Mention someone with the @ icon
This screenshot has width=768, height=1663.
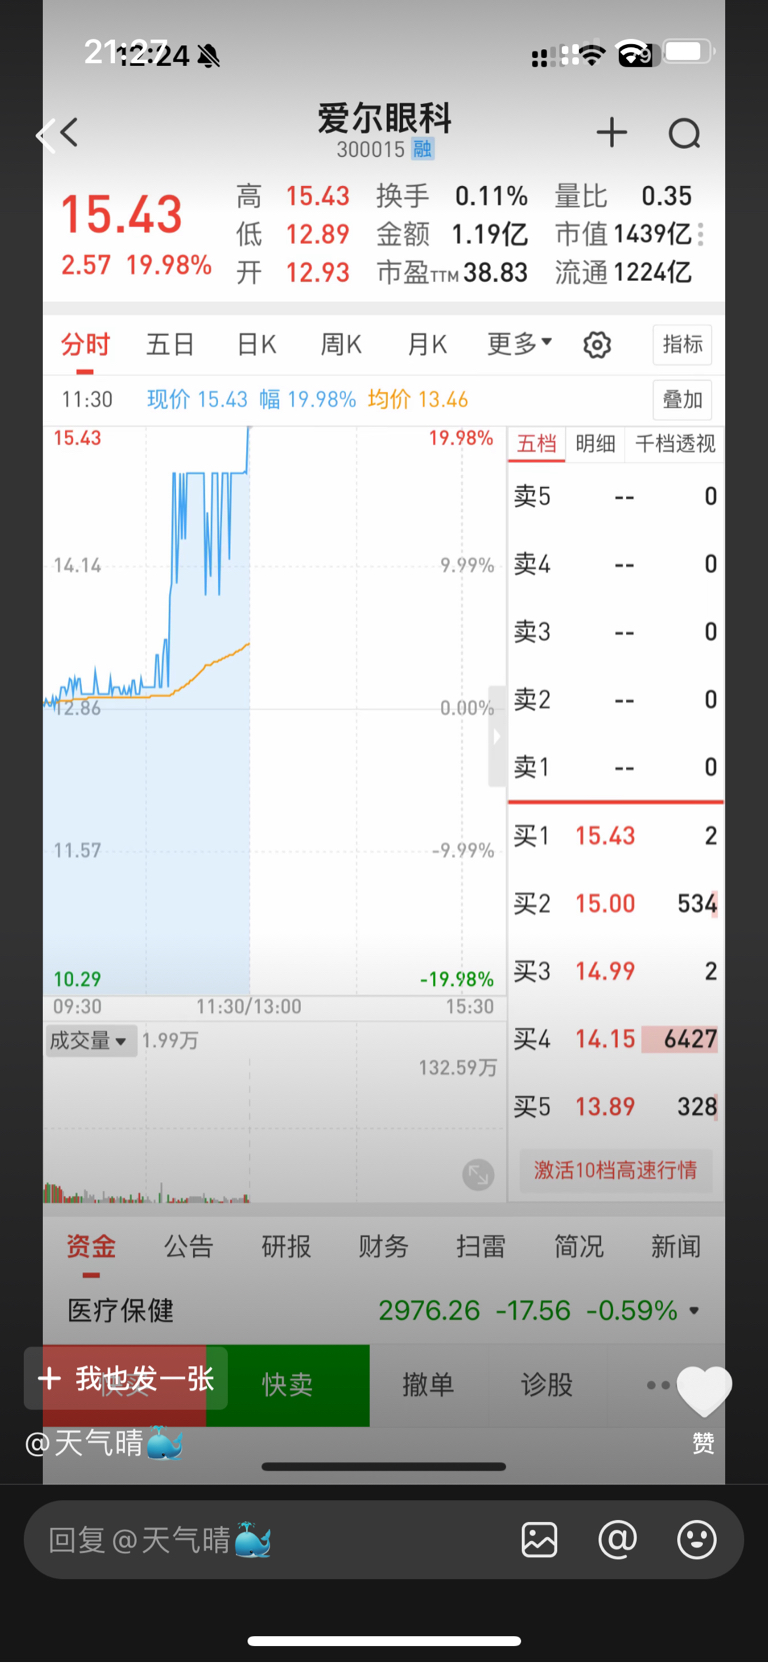tap(617, 1539)
